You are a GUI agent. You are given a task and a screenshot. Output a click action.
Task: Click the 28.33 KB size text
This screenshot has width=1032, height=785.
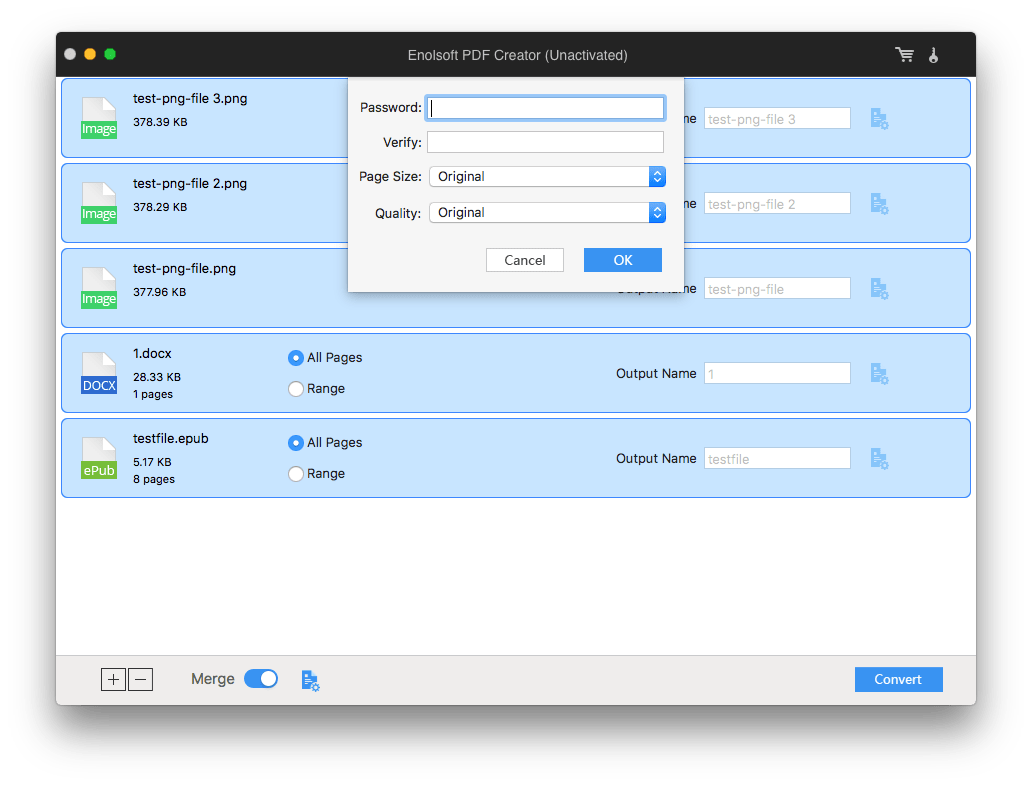[x=157, y=377]
